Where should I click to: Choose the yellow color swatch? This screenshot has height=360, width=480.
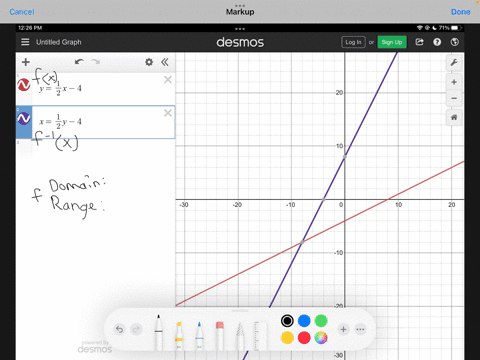pos(287,338)
